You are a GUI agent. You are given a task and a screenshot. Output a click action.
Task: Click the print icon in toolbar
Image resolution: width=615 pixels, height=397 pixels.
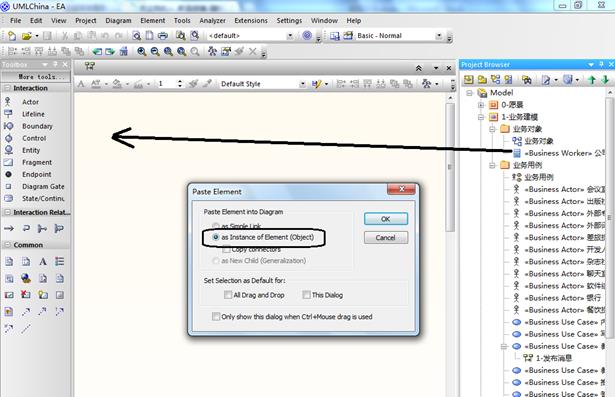(x=162, y=36)
